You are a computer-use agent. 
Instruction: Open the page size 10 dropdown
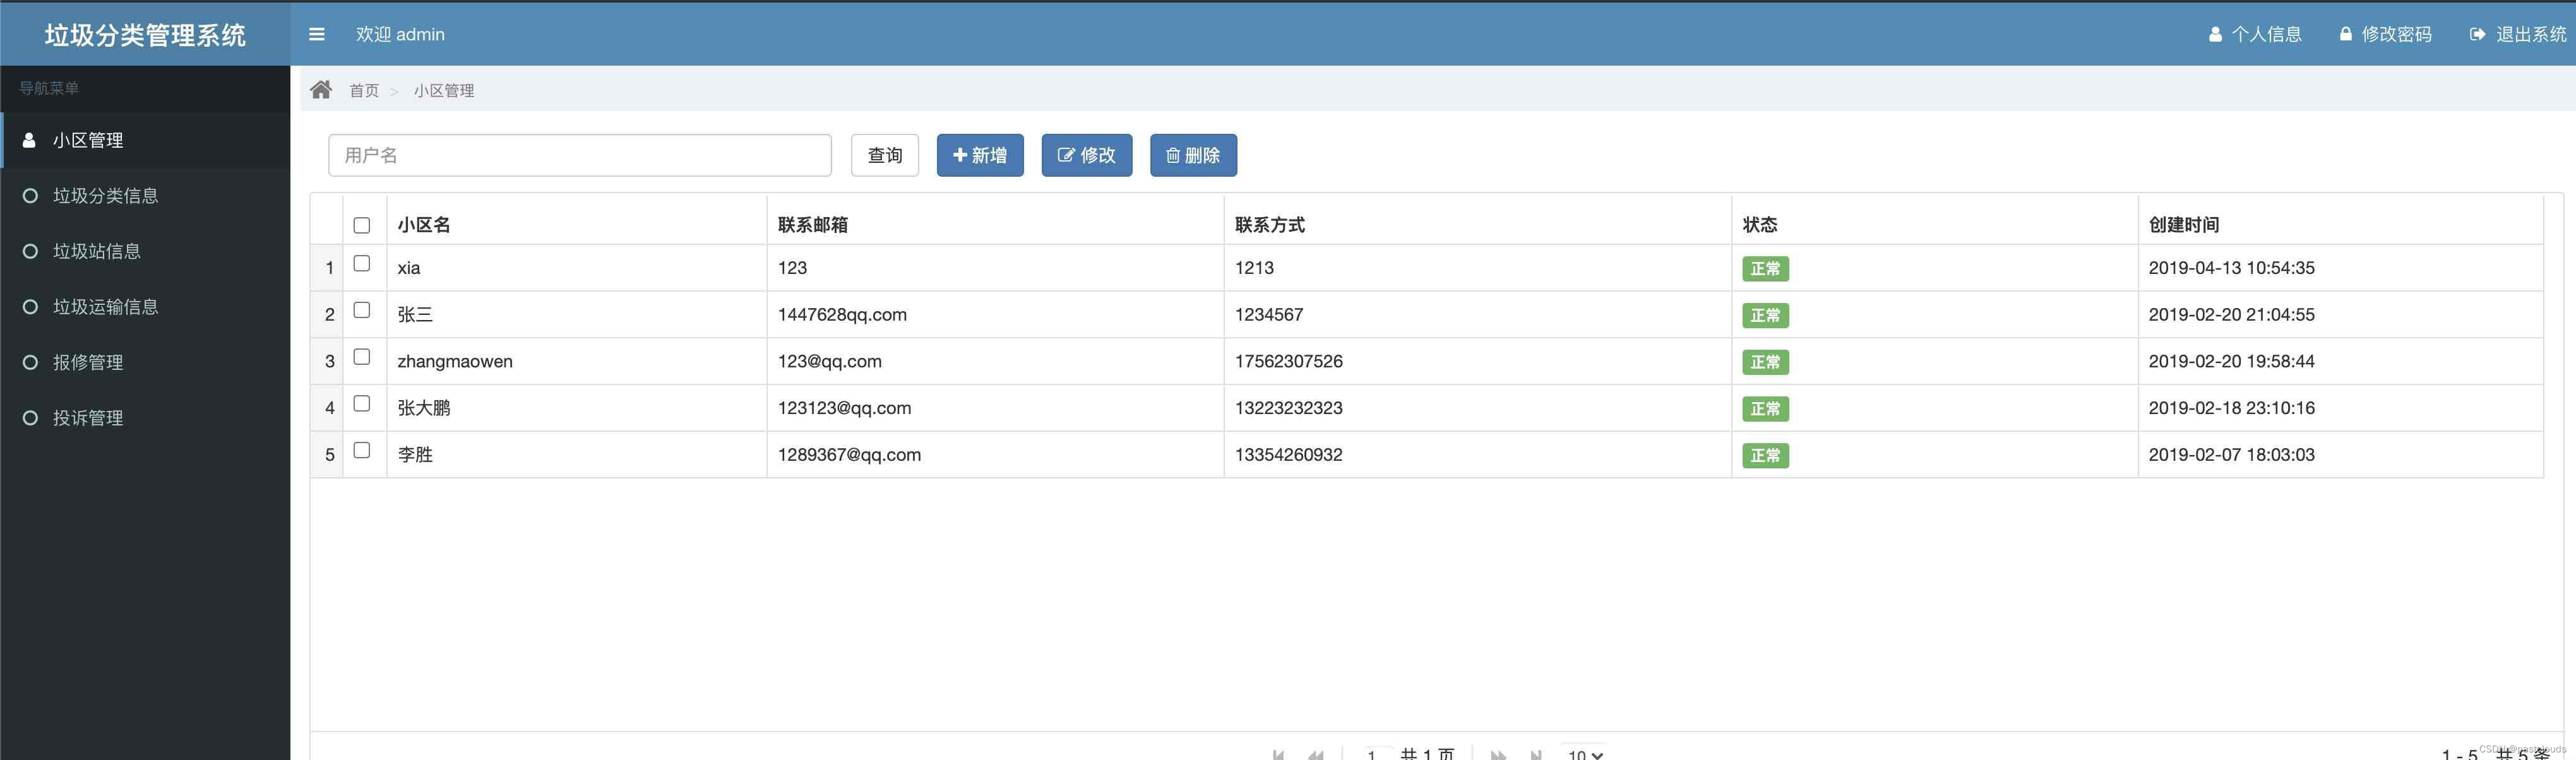click(x=1585, y=755)
